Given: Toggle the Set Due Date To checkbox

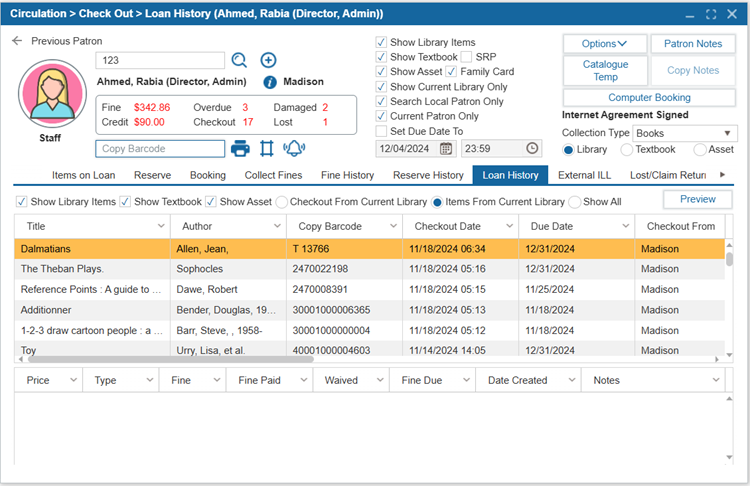Looking at the screenshot, I should click(x=381, y=131).
